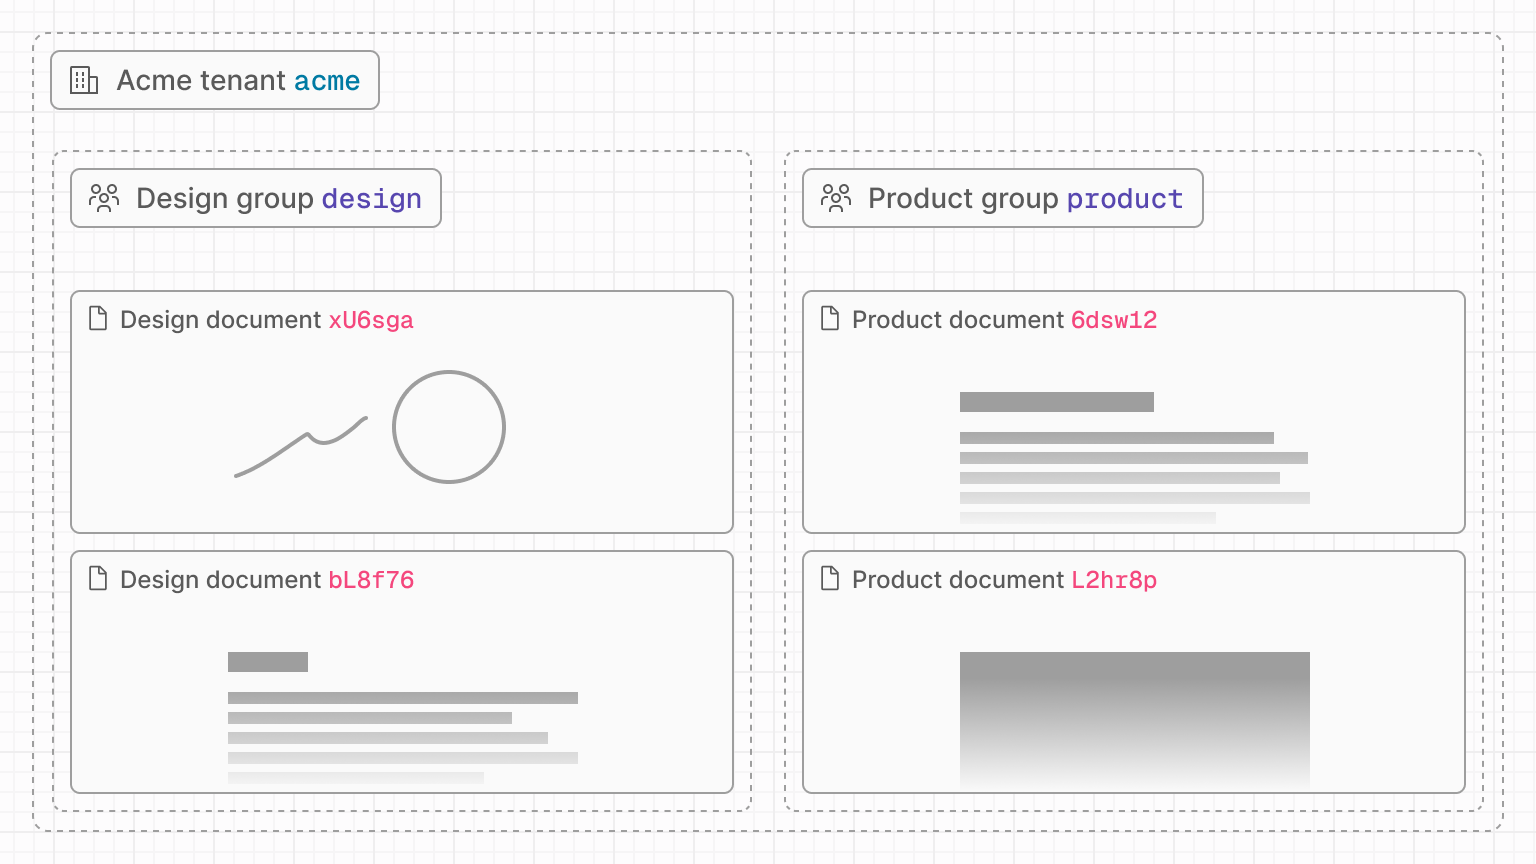This screenshot has width=1536, height=864.
Task: Click the gradient block in document L2hr8p
Action: (x=1134, y=718)
